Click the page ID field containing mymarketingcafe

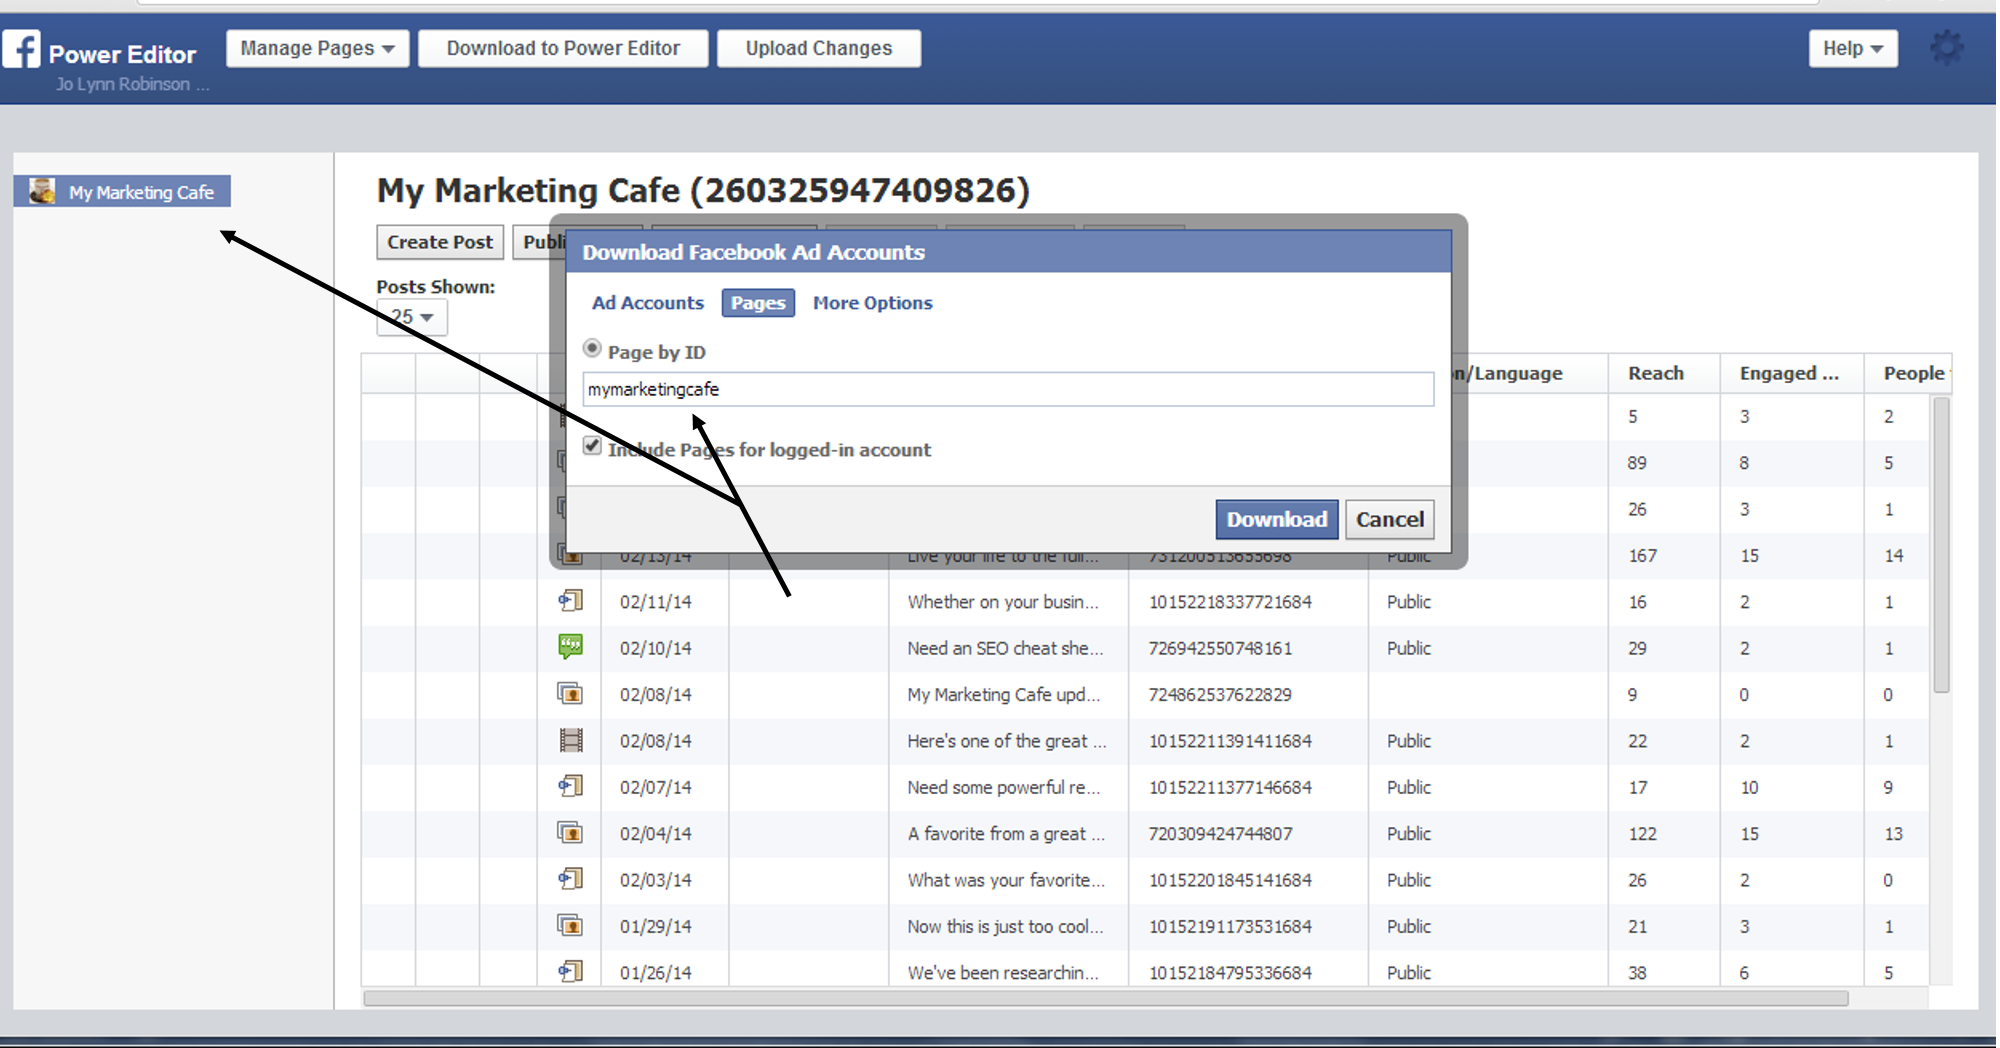pos(1008,389)
